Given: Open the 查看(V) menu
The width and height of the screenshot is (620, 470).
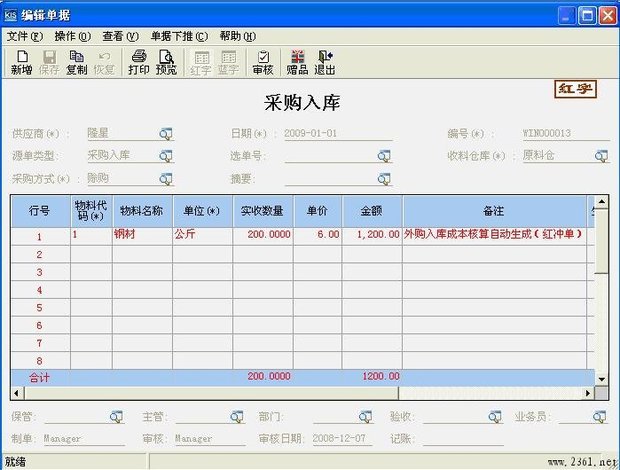Looking at the screenshot, I should (120, 36).
